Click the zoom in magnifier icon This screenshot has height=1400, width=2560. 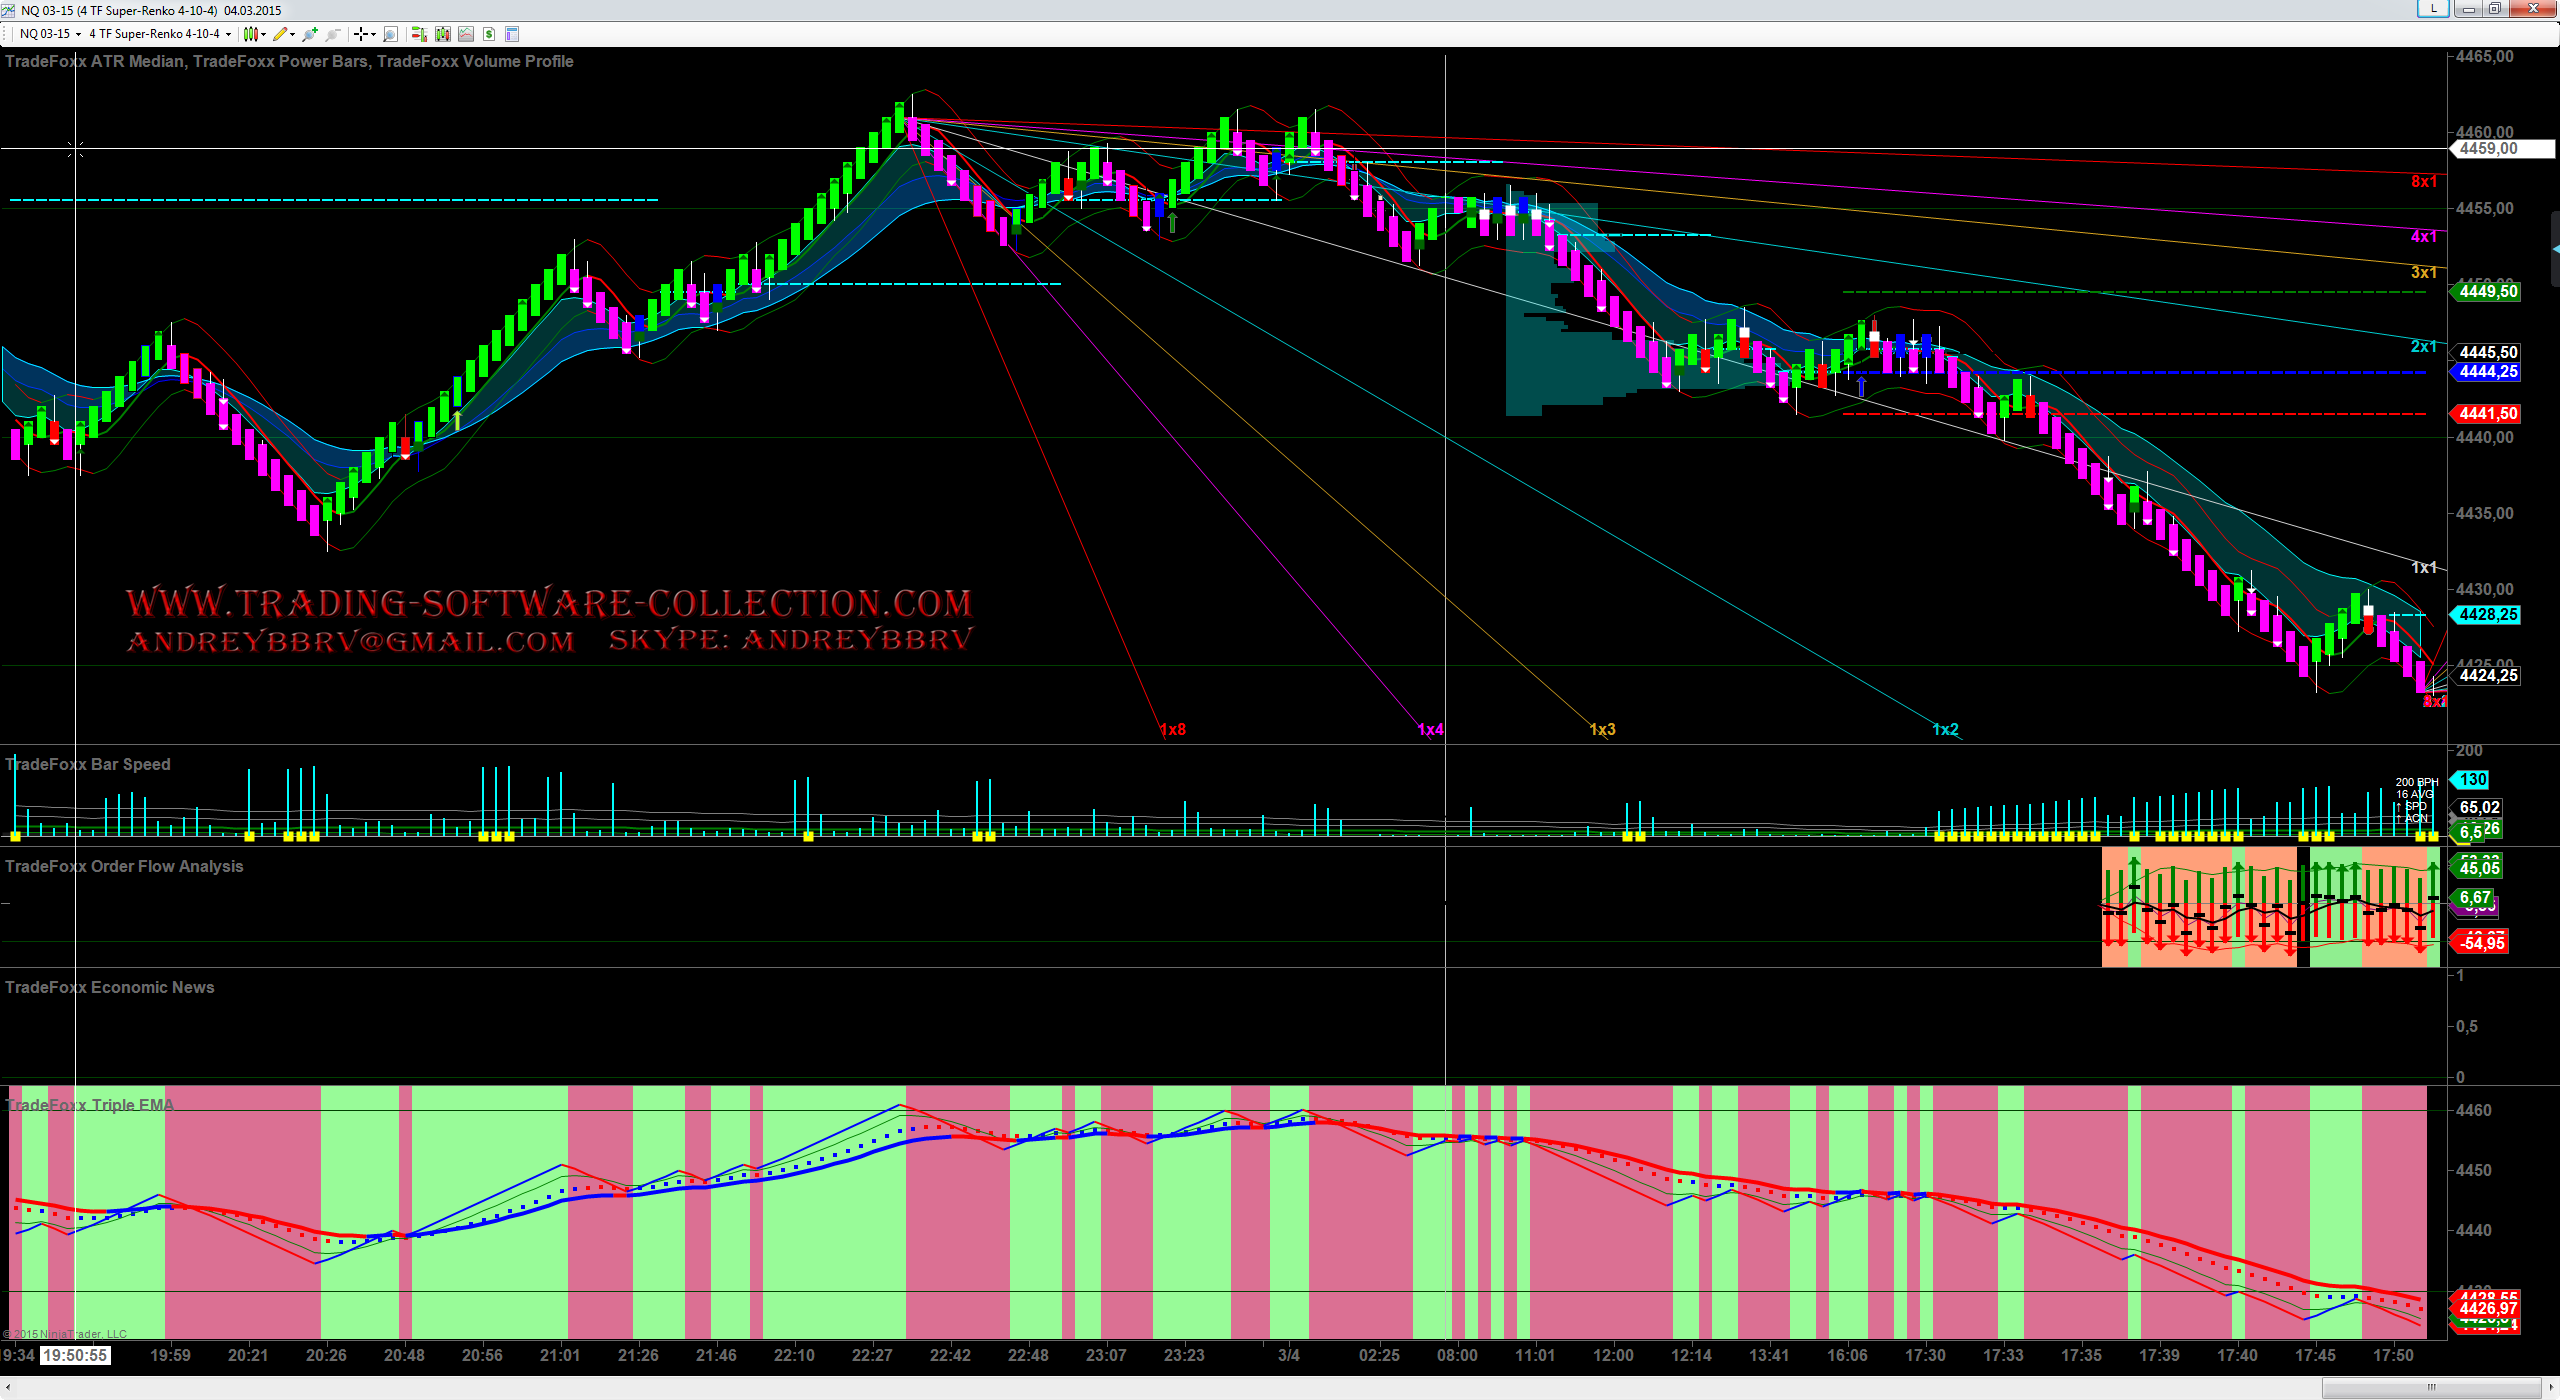click(x=309, y=34)
